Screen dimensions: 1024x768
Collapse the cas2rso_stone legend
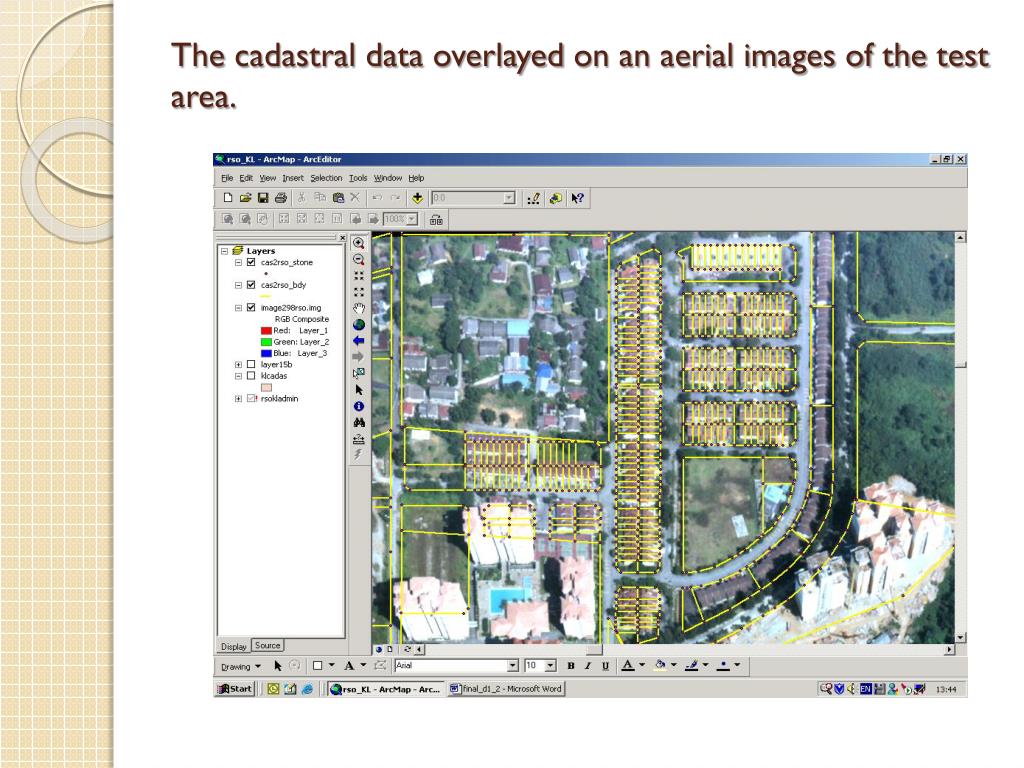[238, 263]
